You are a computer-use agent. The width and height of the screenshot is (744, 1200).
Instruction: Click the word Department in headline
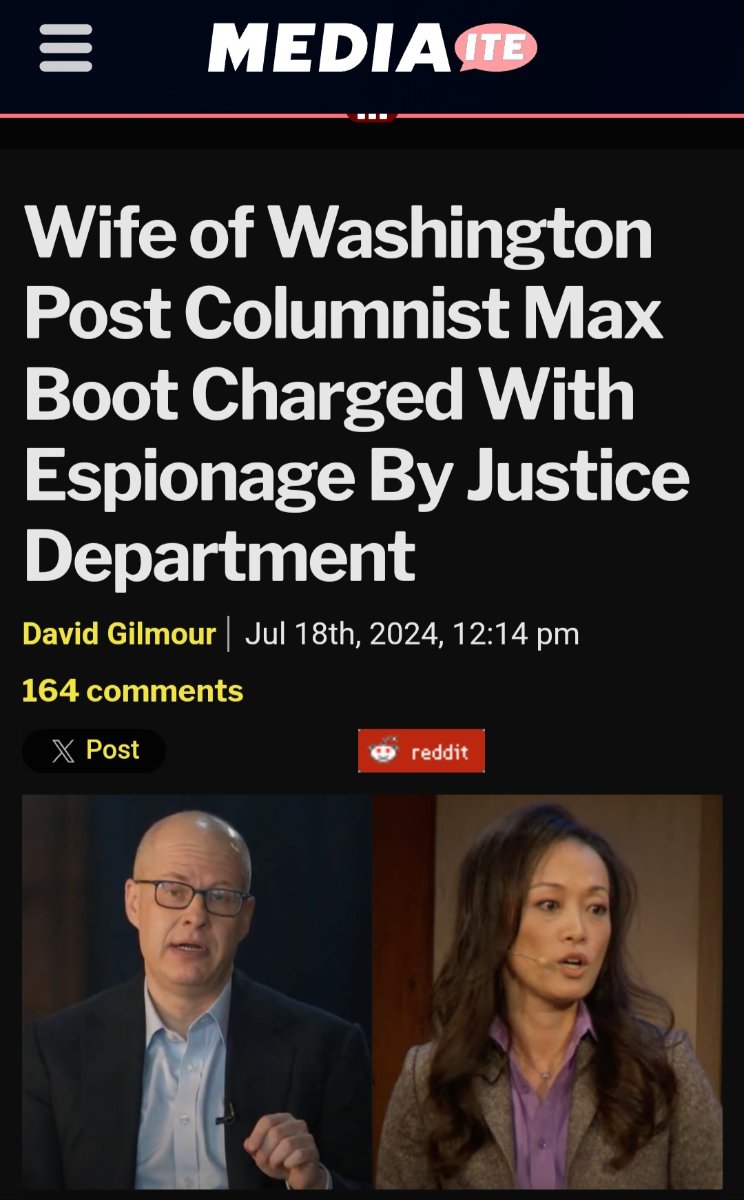click(220, 558)
